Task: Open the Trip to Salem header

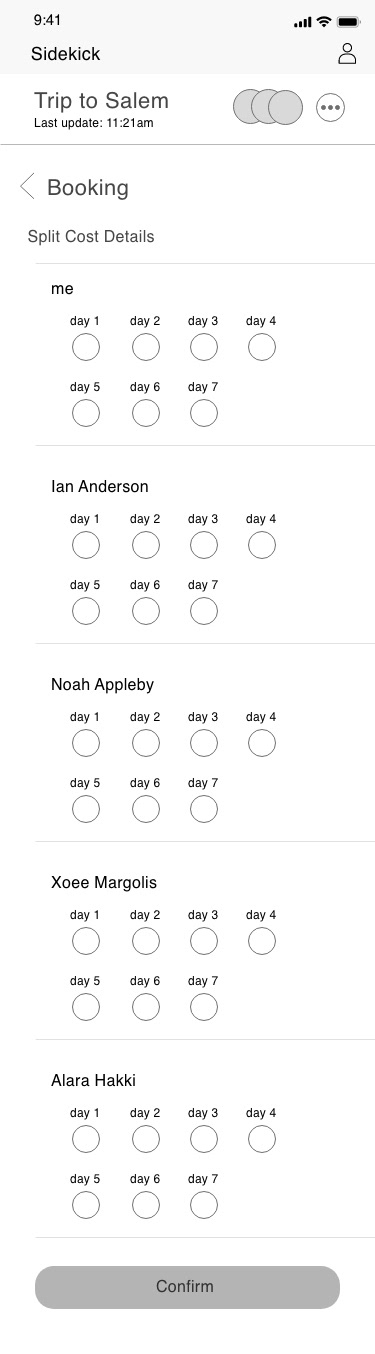Action: (x=101, y=101)
